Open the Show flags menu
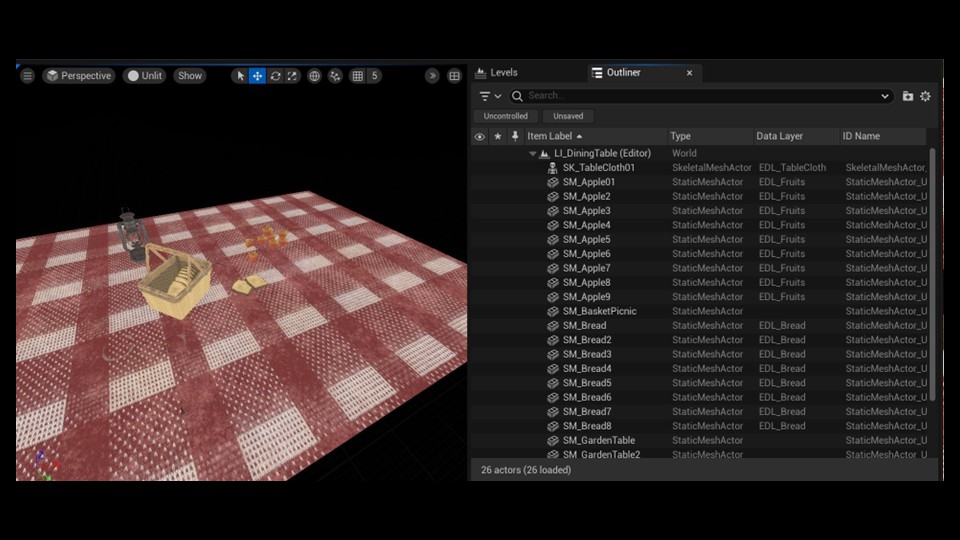This screenshot has width=960, height=540. click(x=190, y=76)
